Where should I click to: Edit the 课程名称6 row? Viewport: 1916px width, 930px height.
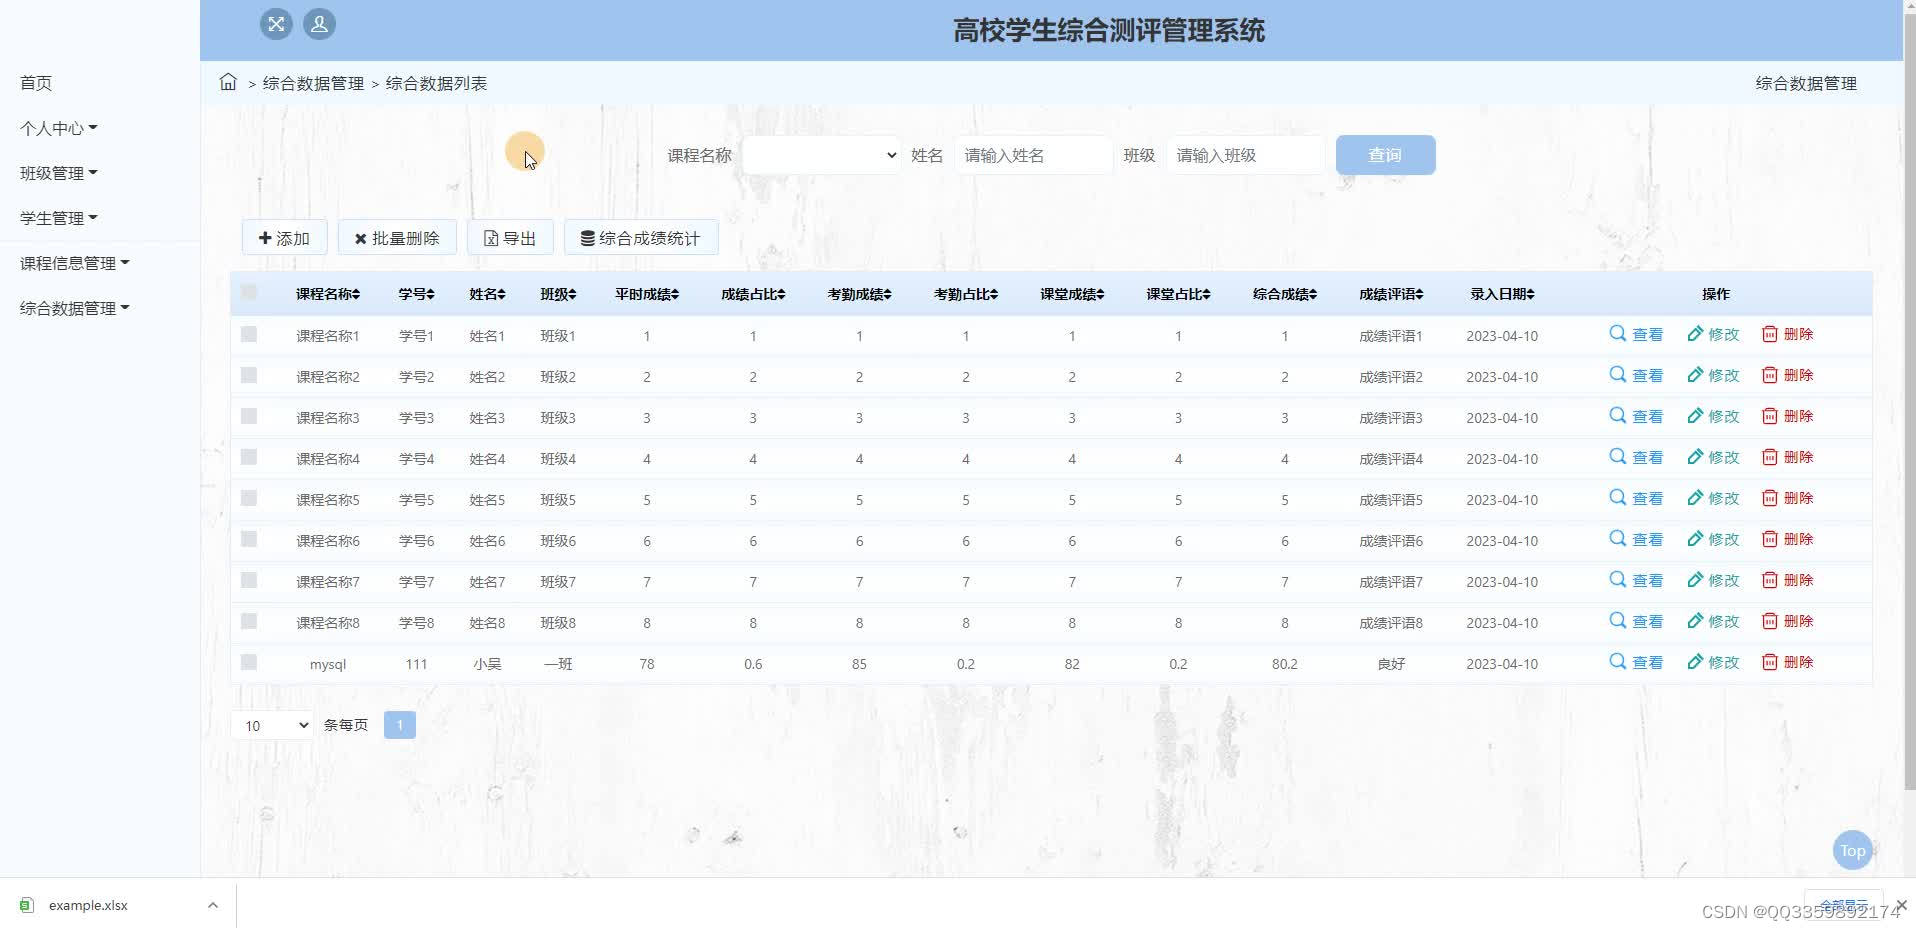tap(1713, 539)
